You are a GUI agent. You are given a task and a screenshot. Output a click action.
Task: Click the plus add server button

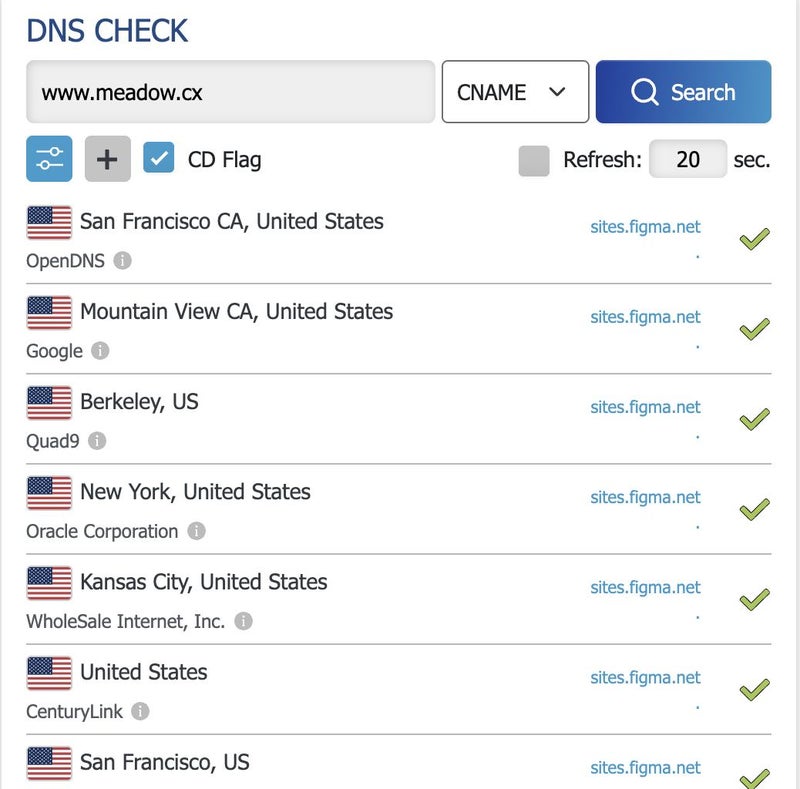pos(107,159)
